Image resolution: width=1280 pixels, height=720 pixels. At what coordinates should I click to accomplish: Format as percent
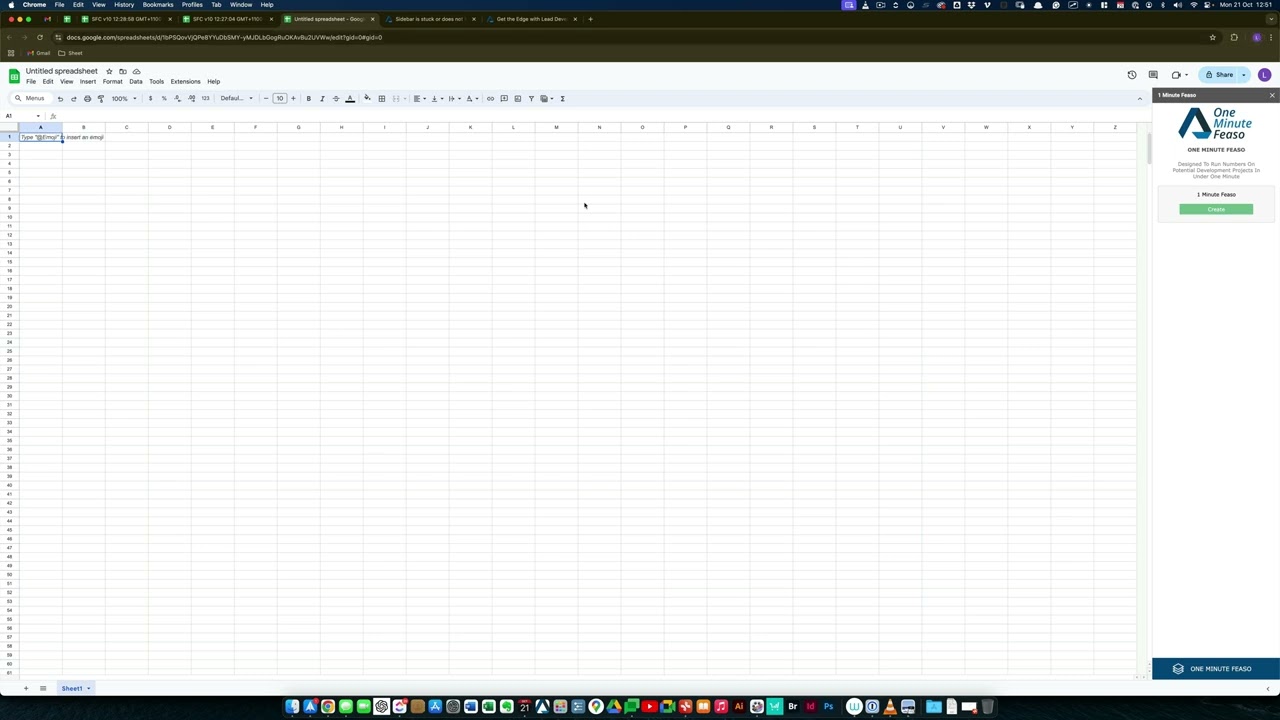click(x=164, y=98)
